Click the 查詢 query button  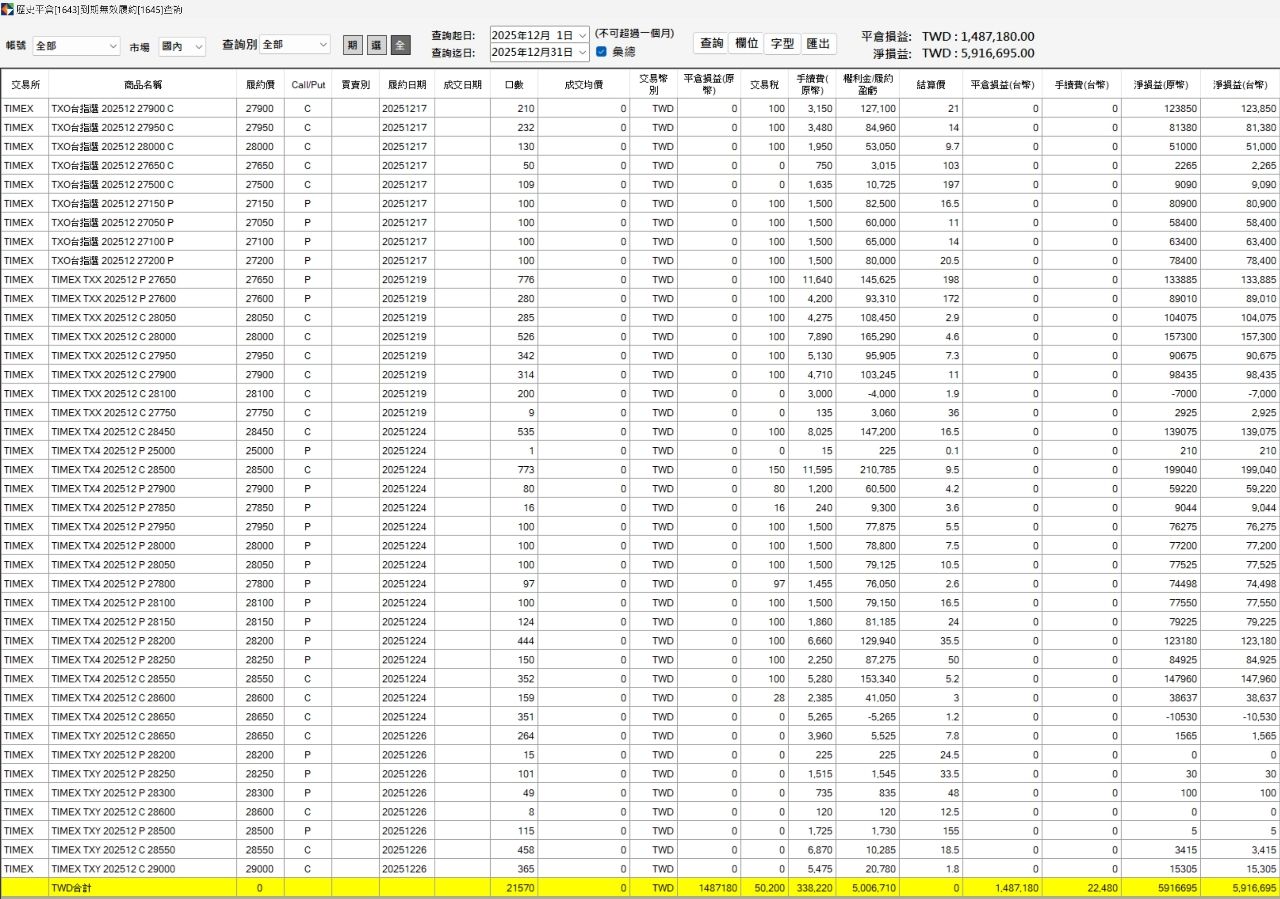[711, 43]
